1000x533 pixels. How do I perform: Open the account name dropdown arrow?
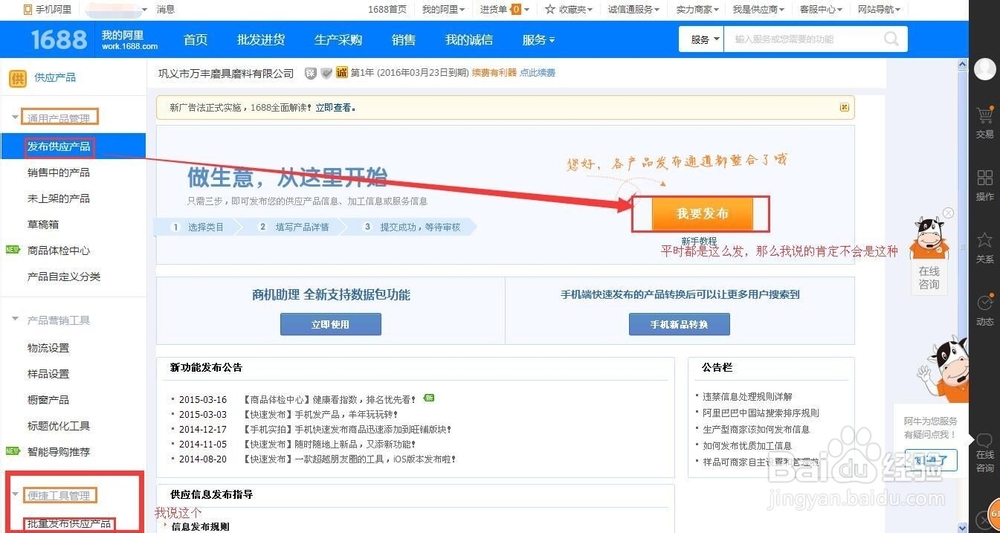click(x=145, y=10)
